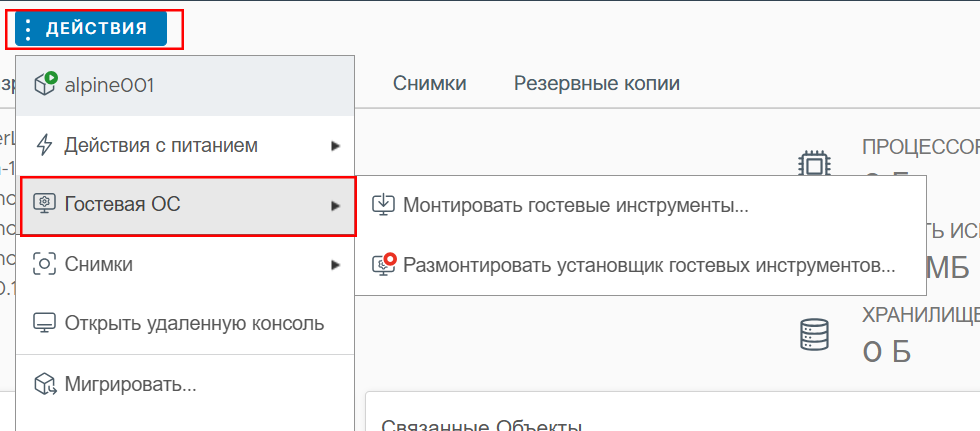Click the alpine001 VM icon
This screenshot has width=980, height=431.
pos(45,84)
